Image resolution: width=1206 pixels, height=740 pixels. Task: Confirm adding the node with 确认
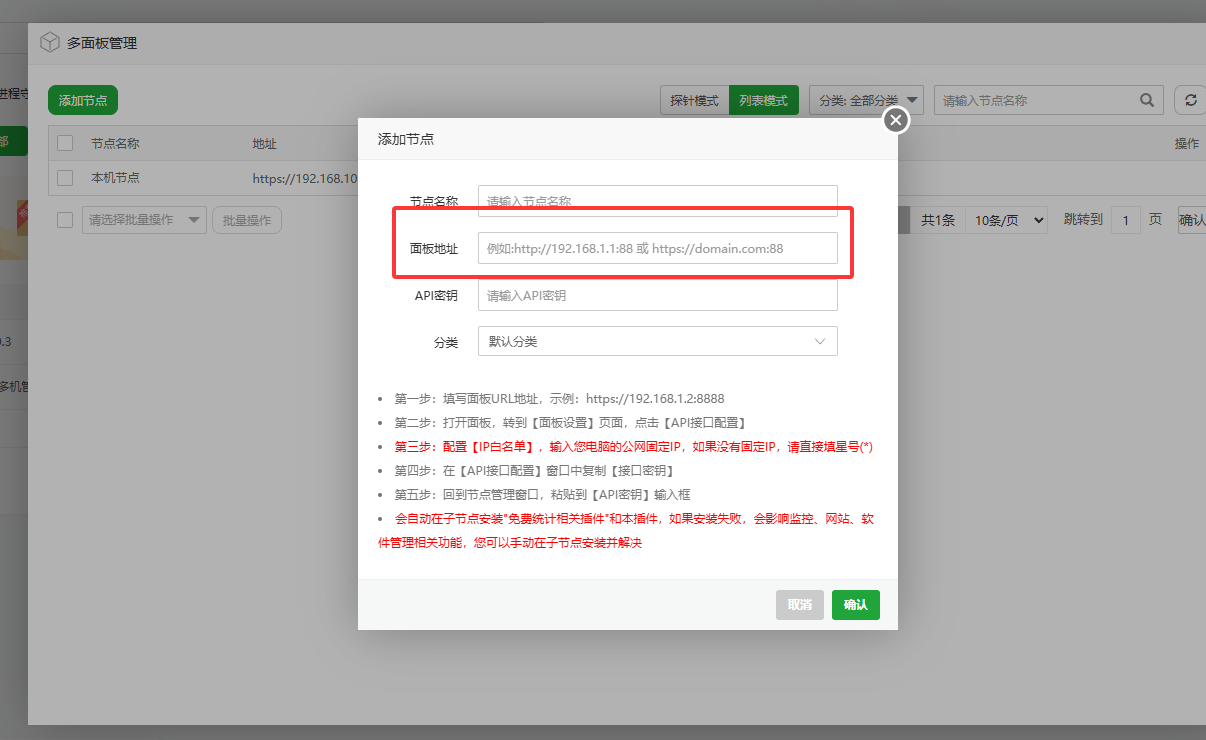coord(855,604)
